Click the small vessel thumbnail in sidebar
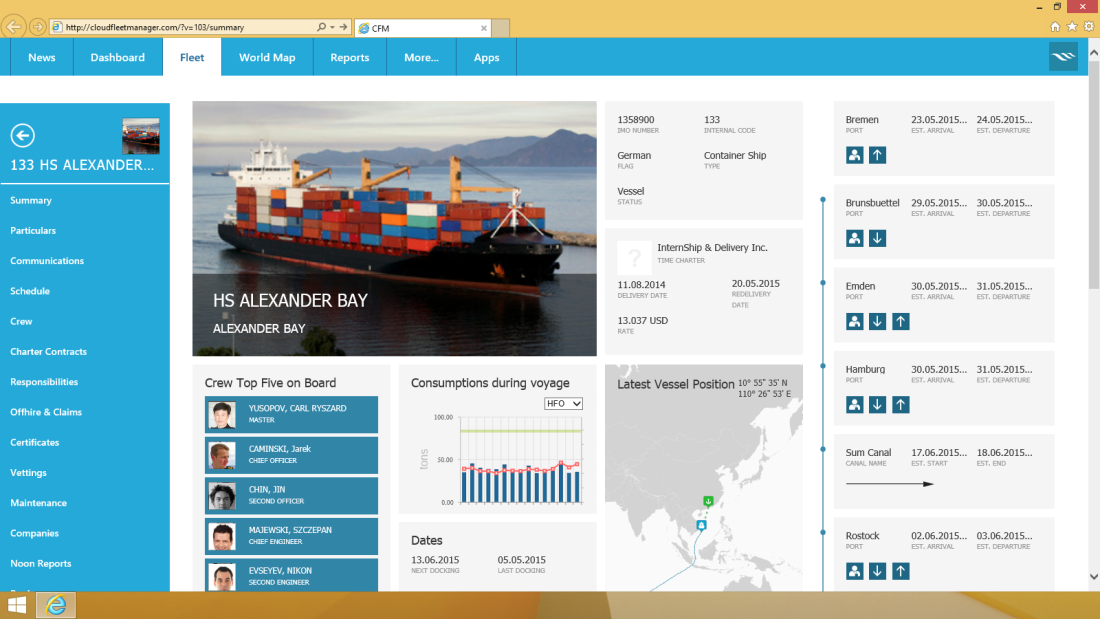Viewport: 1100px width, 619px height. point(140,136)
